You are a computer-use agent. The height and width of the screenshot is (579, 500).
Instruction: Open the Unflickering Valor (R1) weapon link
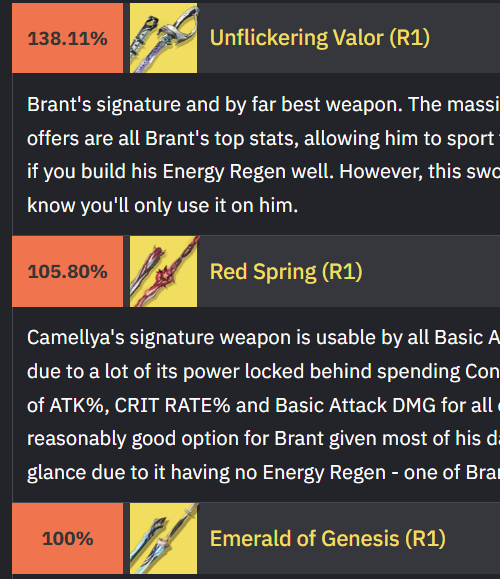320,38
